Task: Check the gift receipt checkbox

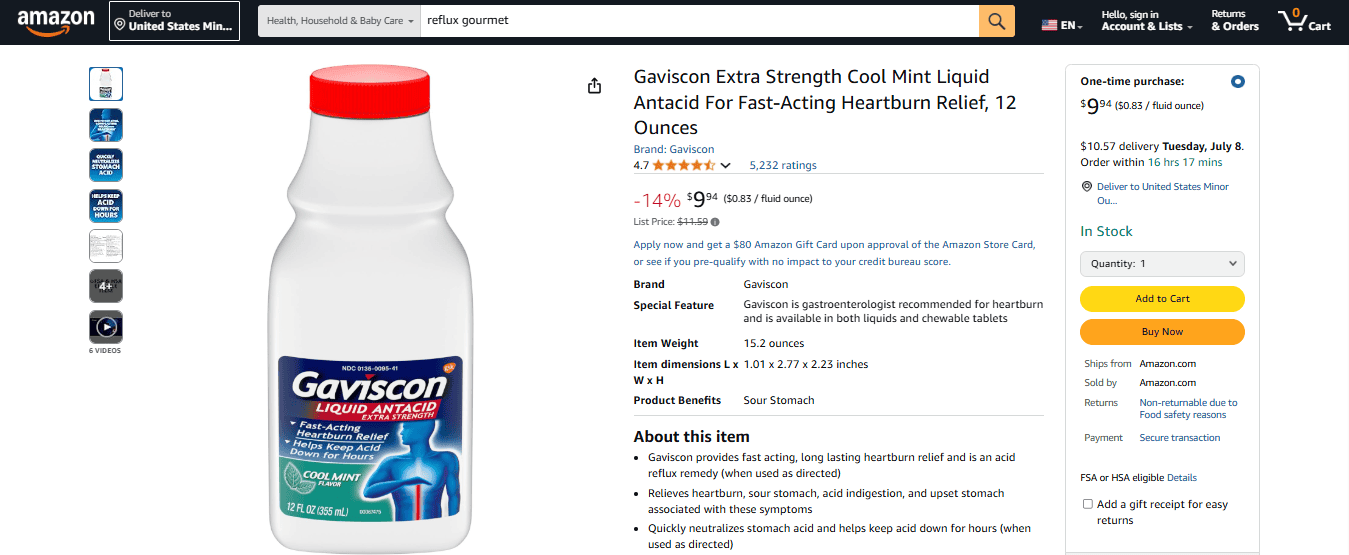Action: 1088,504
